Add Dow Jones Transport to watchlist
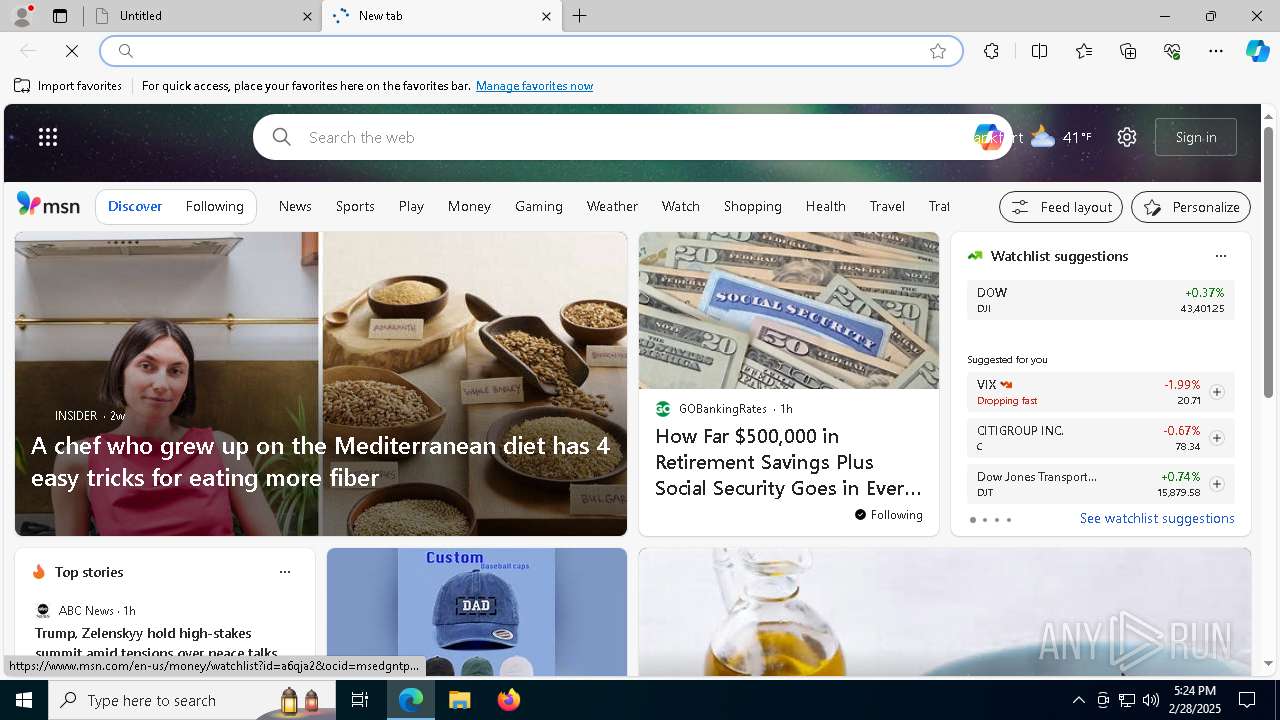The height and width of the screenshot is (720, 1280). 1217,484
